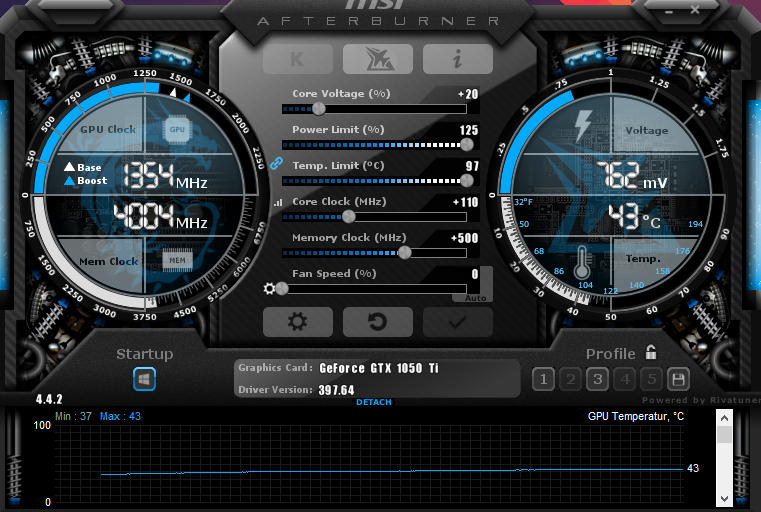Click the Max : 43 graph label
The image size is (761, 512).
tap(120, 416)
